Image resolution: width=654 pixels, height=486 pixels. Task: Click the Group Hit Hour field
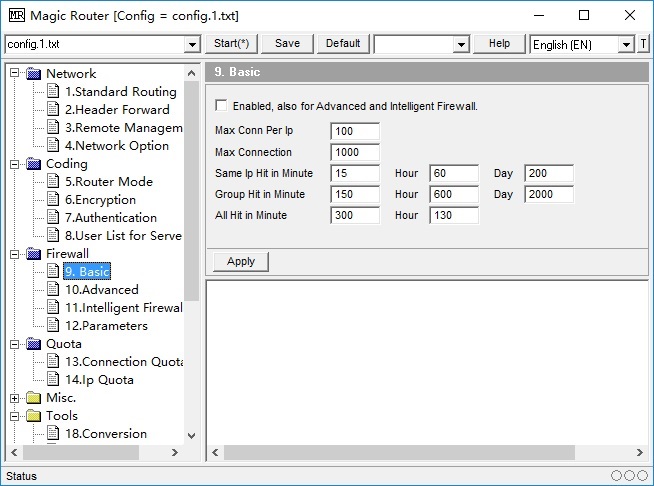coord(454,194)
